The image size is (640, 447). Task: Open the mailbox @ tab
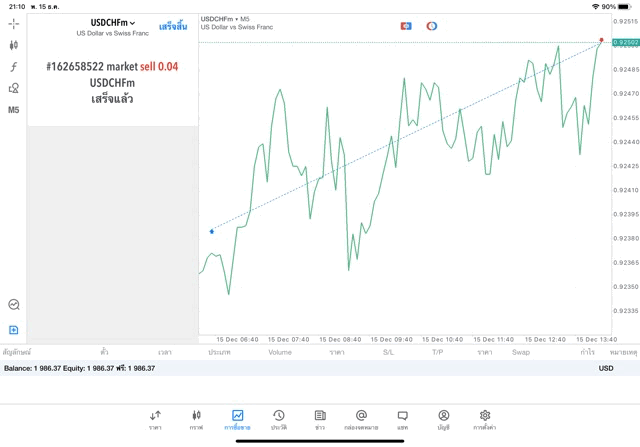(361, 419)
